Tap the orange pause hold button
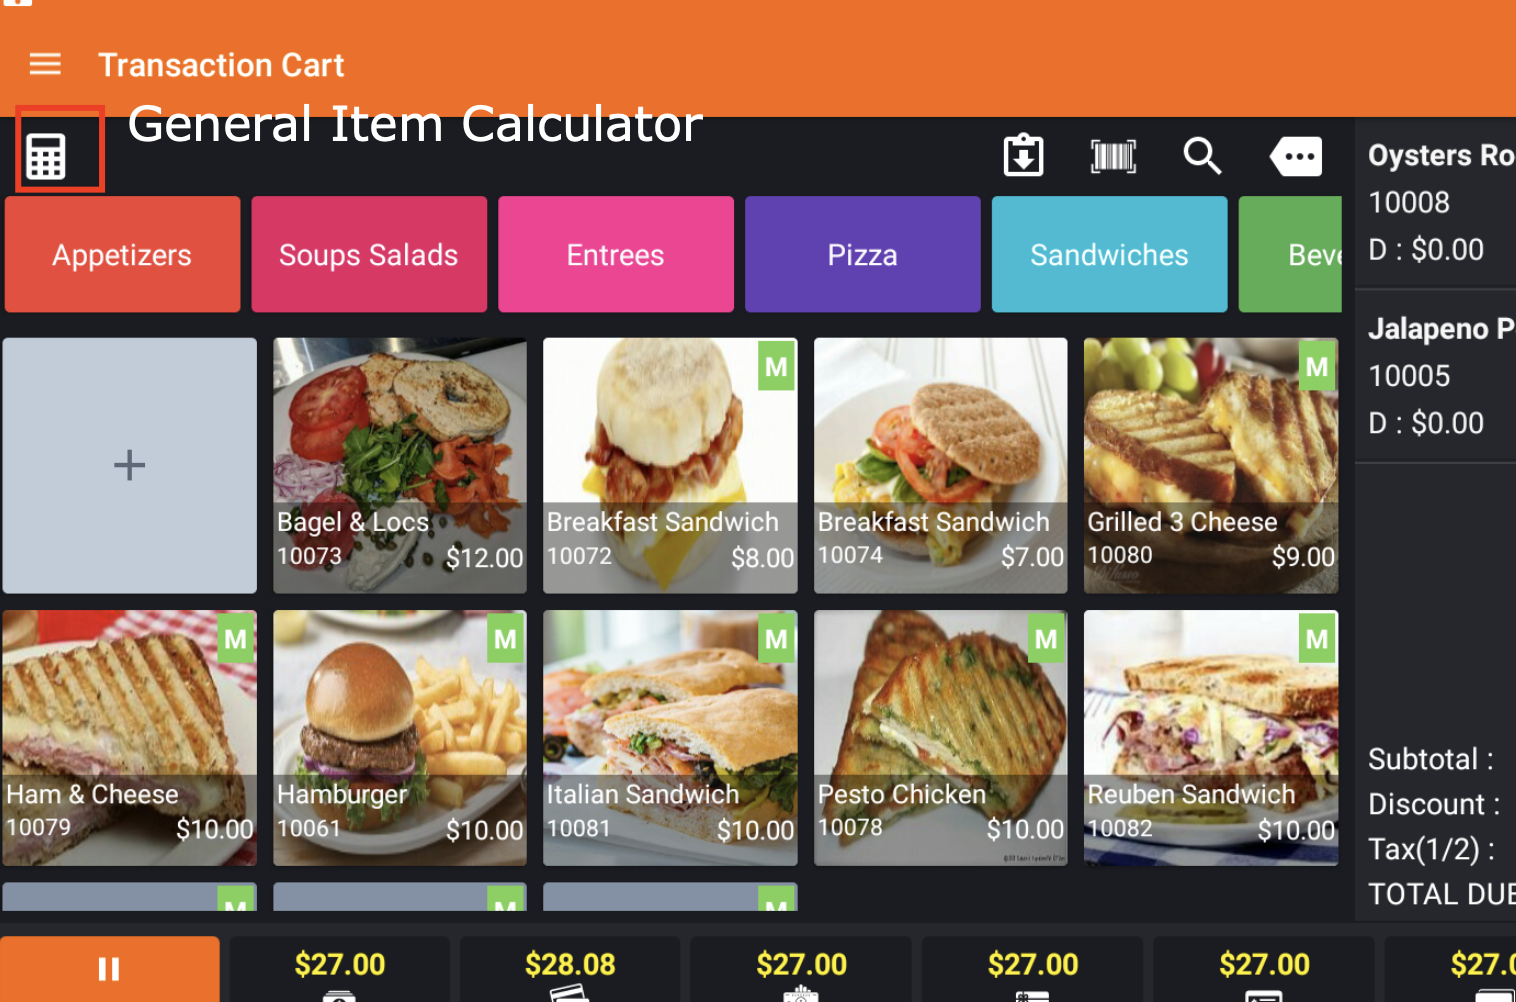 [109, 969]
